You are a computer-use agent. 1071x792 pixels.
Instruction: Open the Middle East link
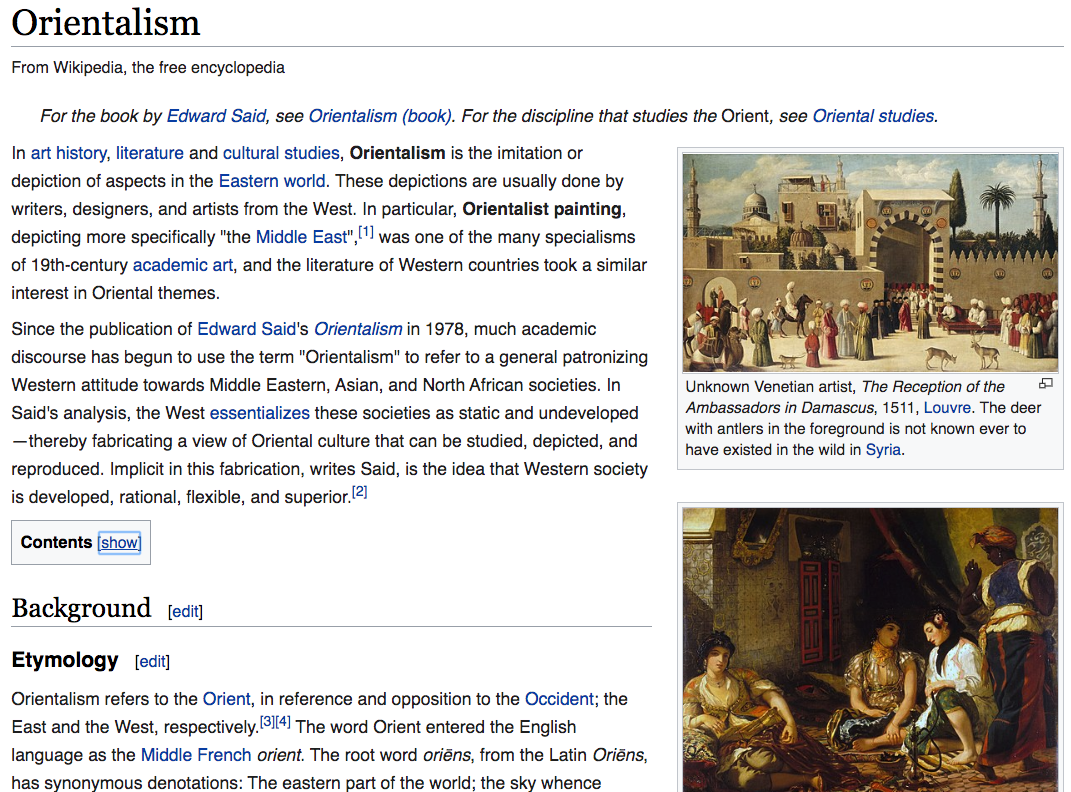tap(299, 237)
